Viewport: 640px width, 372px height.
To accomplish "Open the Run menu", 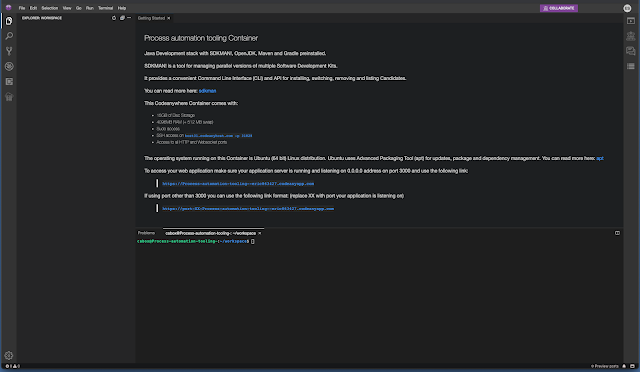I will tap(90, 8).
